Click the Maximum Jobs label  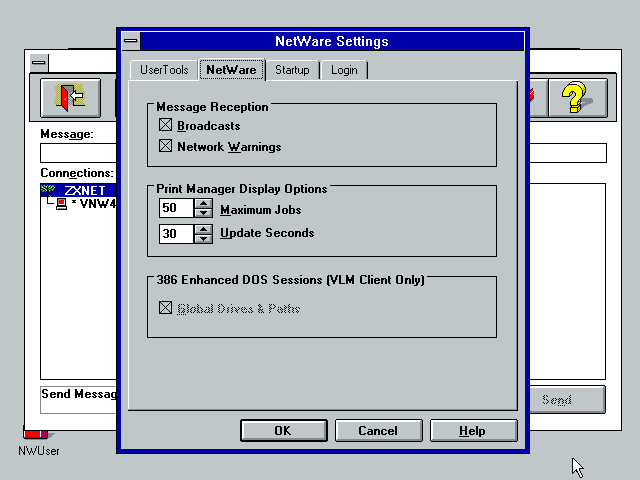[x=260, y=210]
